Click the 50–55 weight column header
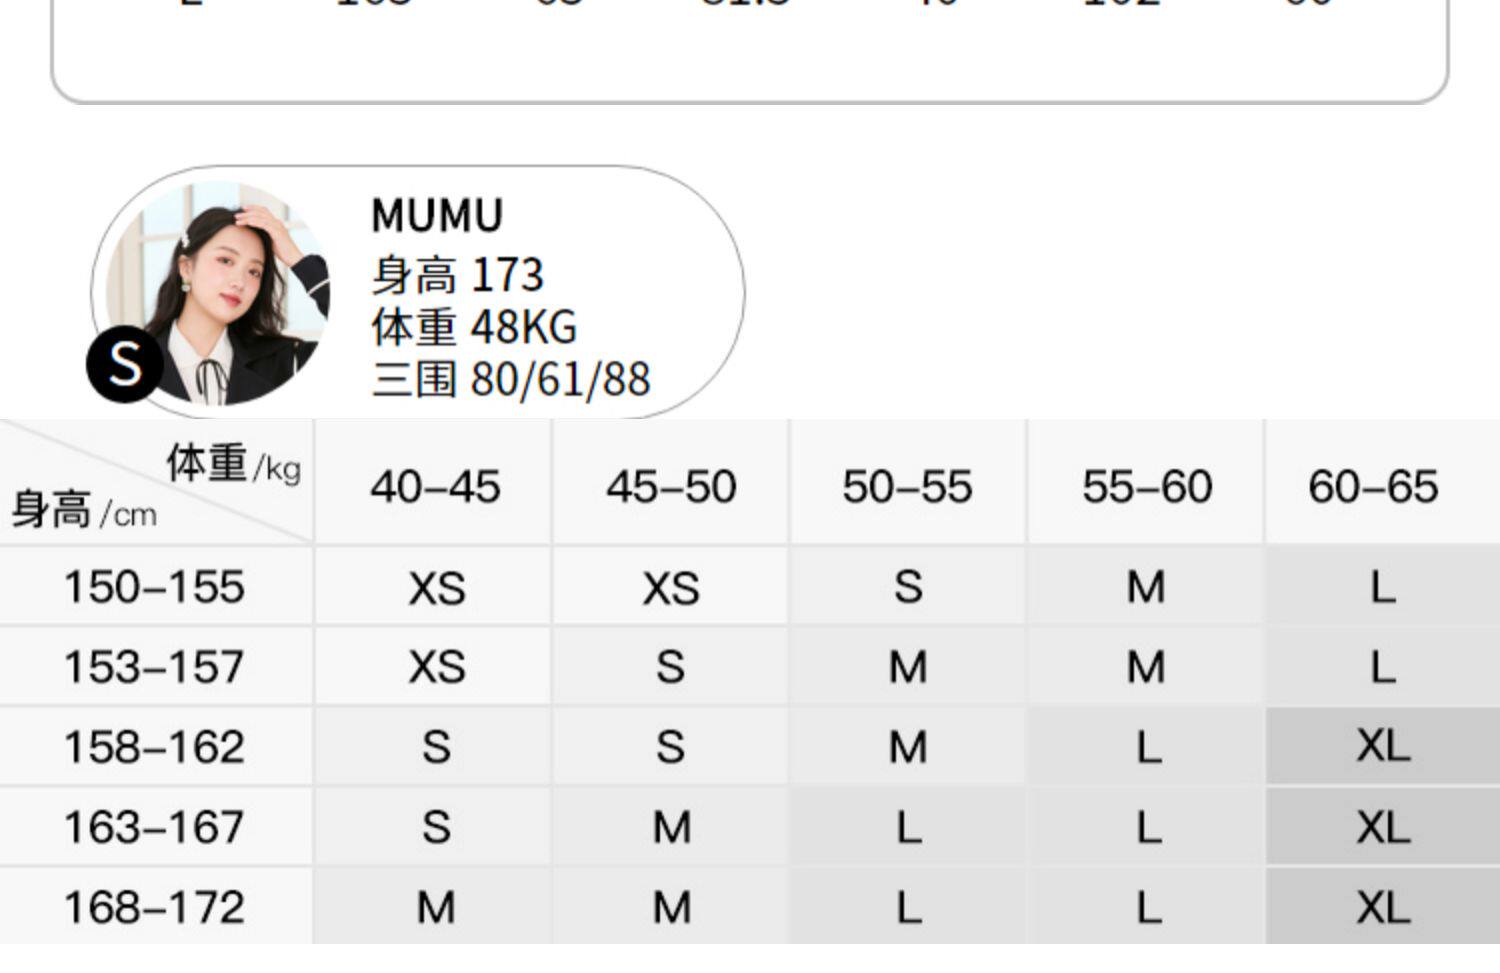The height and width of the screenshot is (973, 1500). pyautogui.click(x=907, y=487)
